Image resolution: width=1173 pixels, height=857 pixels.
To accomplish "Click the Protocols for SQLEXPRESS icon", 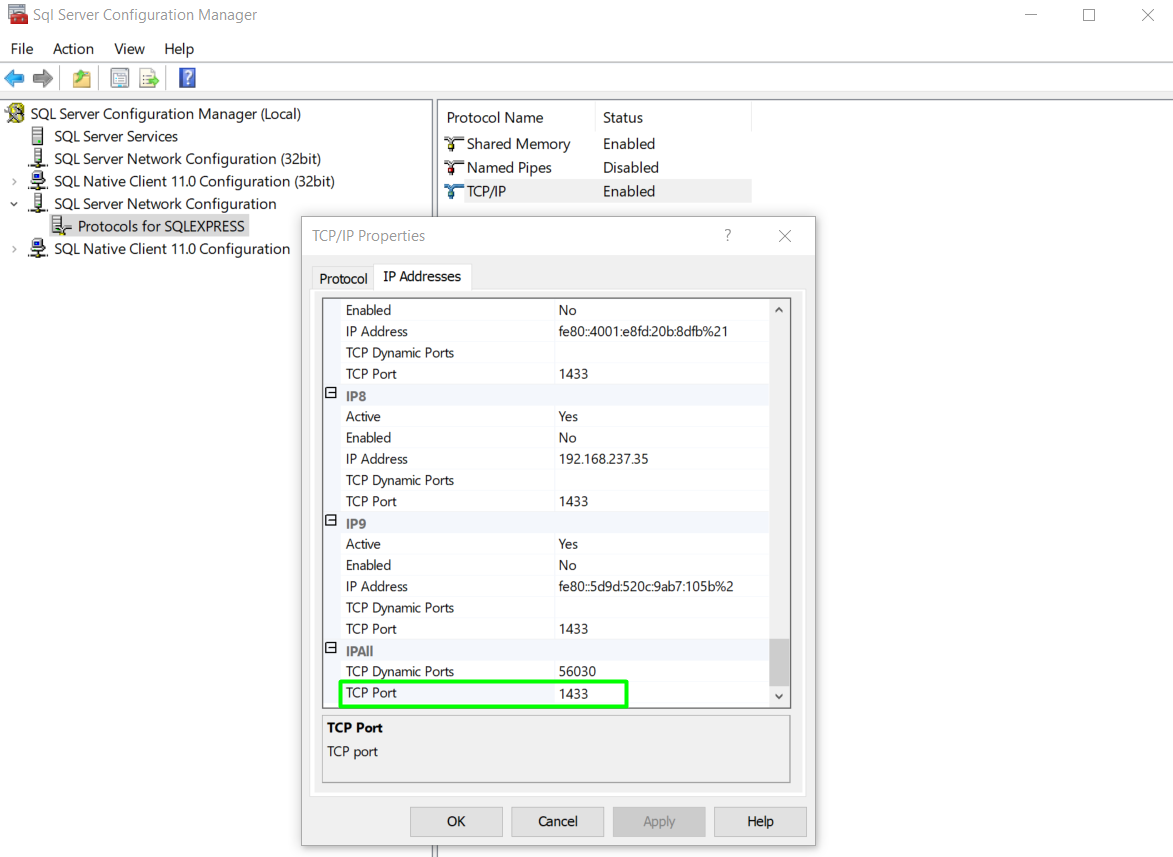I will pos(61,226).
